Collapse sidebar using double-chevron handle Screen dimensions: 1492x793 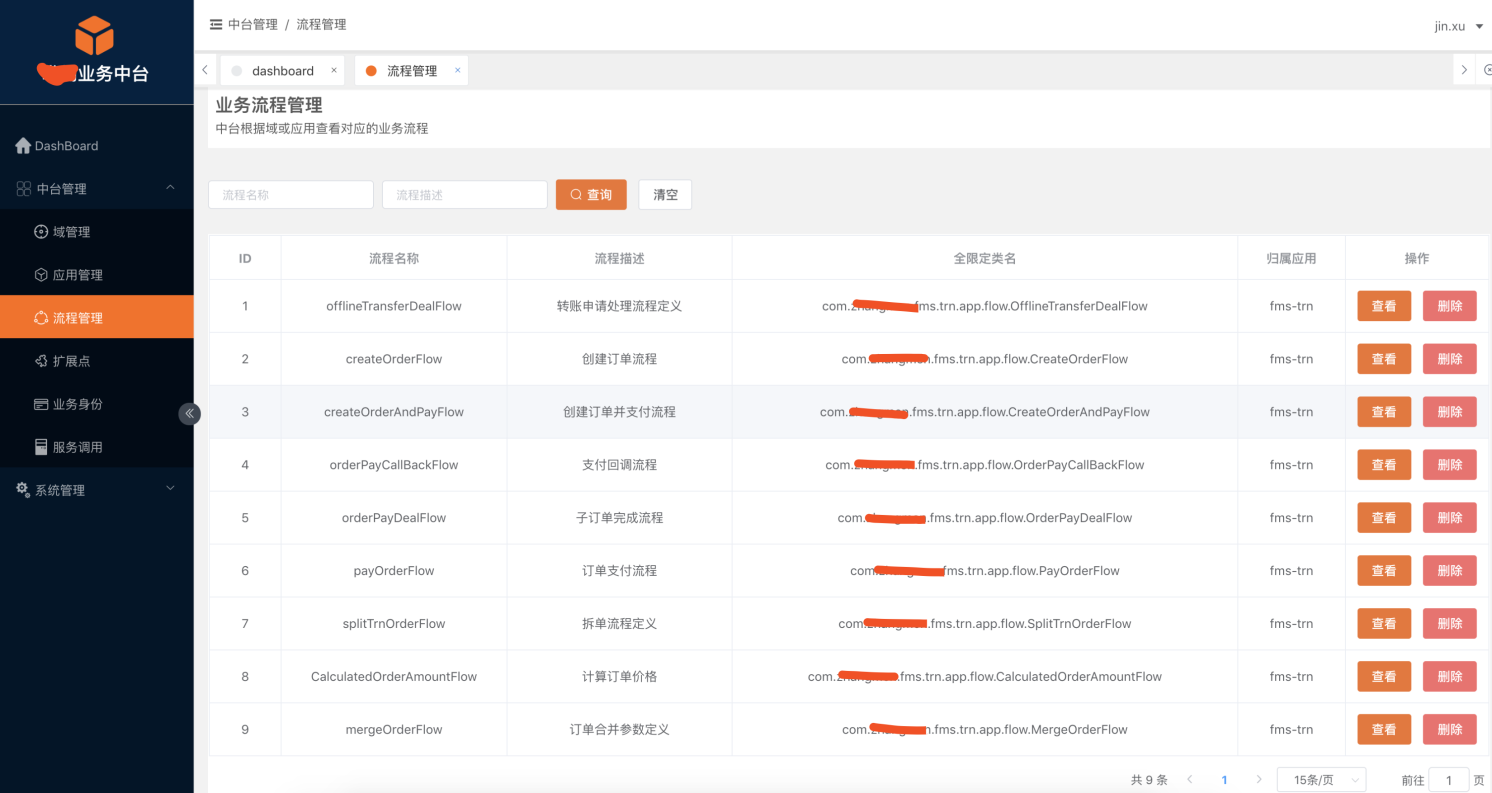tap(189, 413)
